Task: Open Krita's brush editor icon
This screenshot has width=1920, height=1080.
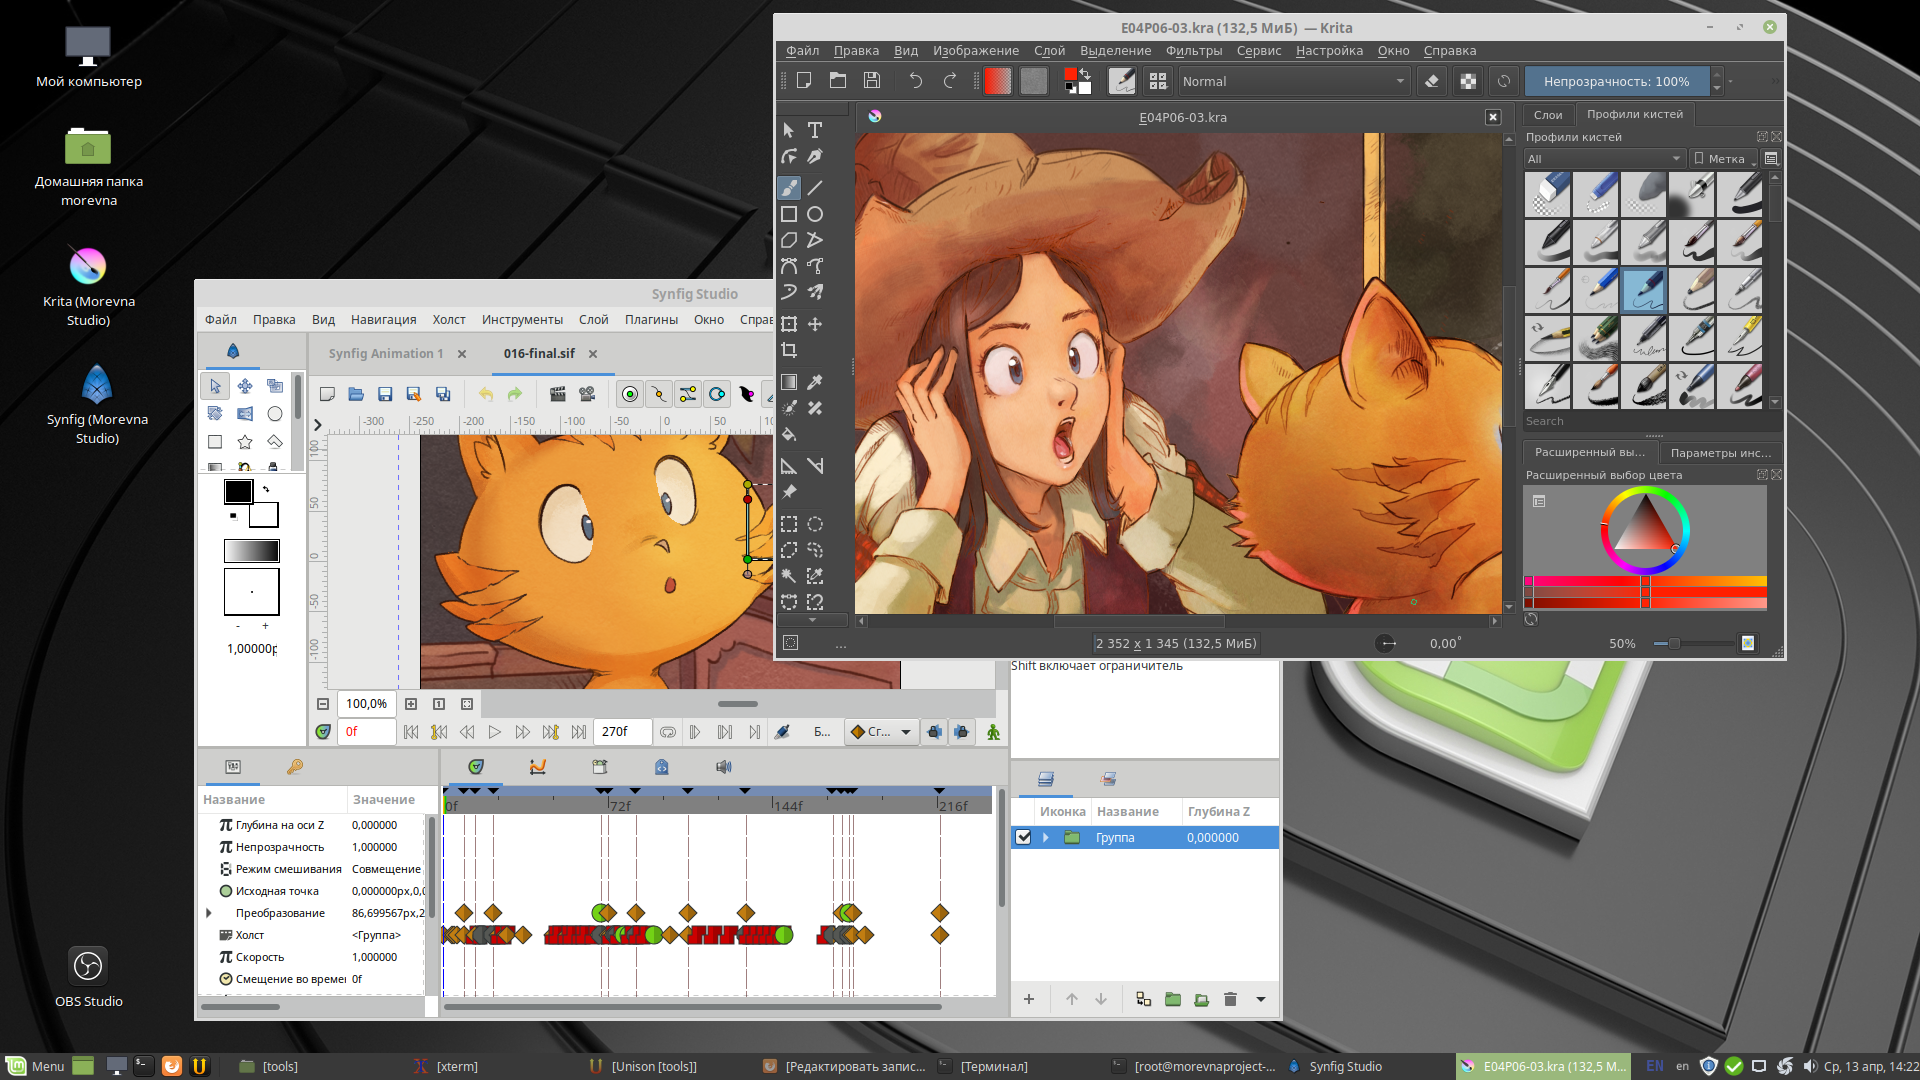Action: (x=1122, y=81)
